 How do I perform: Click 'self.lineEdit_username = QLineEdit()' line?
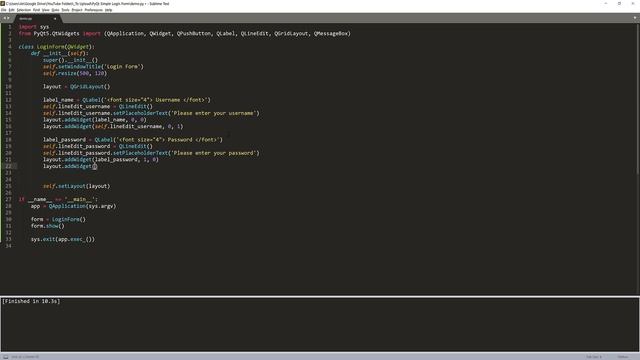(x=98, y=107)
